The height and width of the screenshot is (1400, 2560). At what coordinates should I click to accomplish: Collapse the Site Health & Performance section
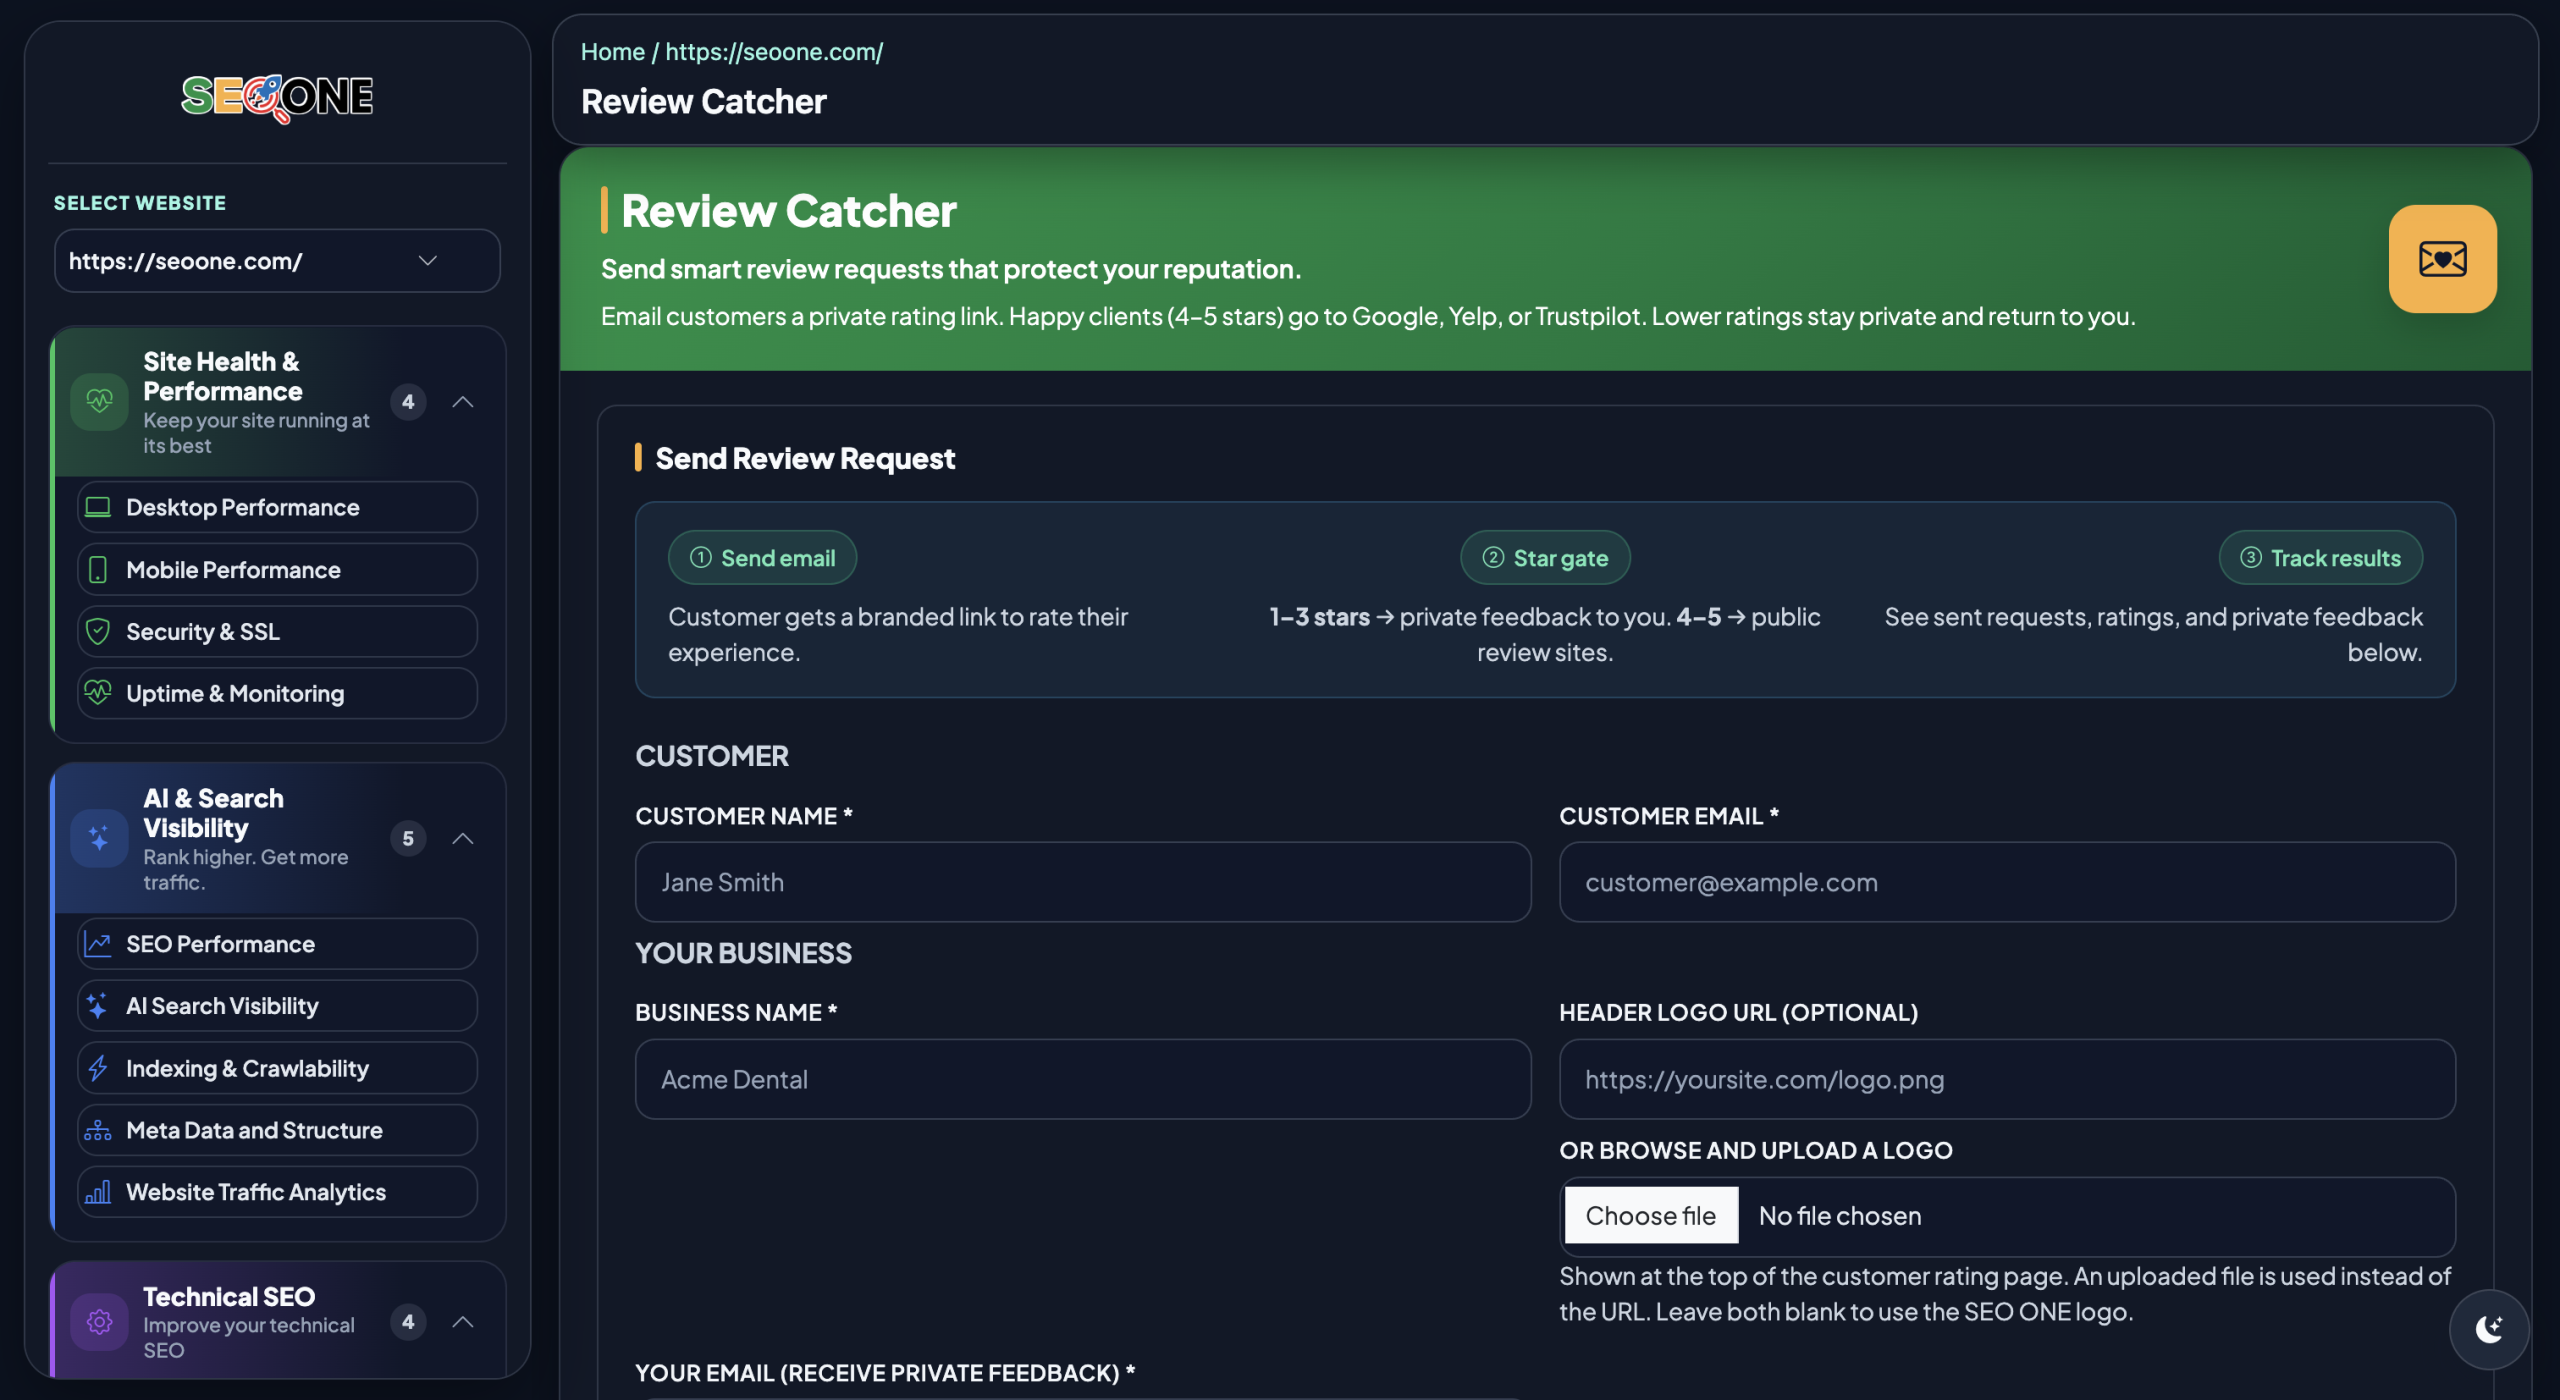click(x=462, y=402)
